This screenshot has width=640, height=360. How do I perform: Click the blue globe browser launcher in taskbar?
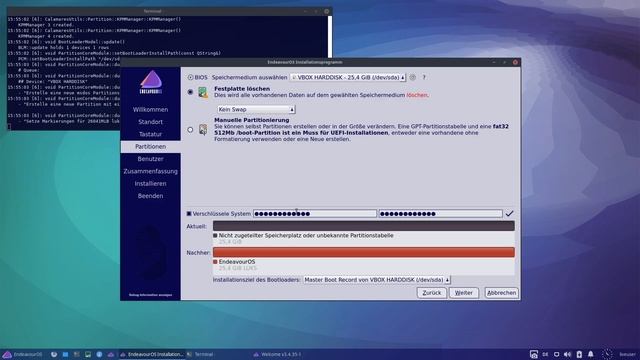(99, 354)
